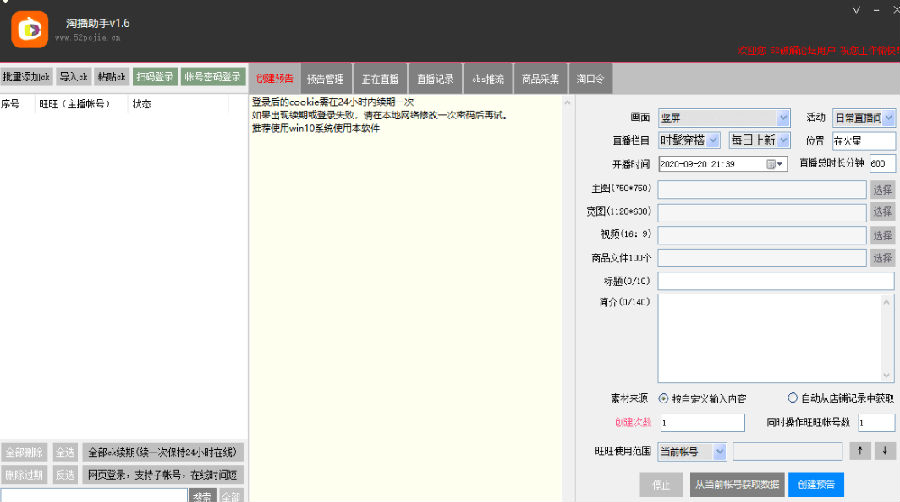The image size is (900, 502).
Task: Click 选择 button for 宽图 field
Action: 883,212
